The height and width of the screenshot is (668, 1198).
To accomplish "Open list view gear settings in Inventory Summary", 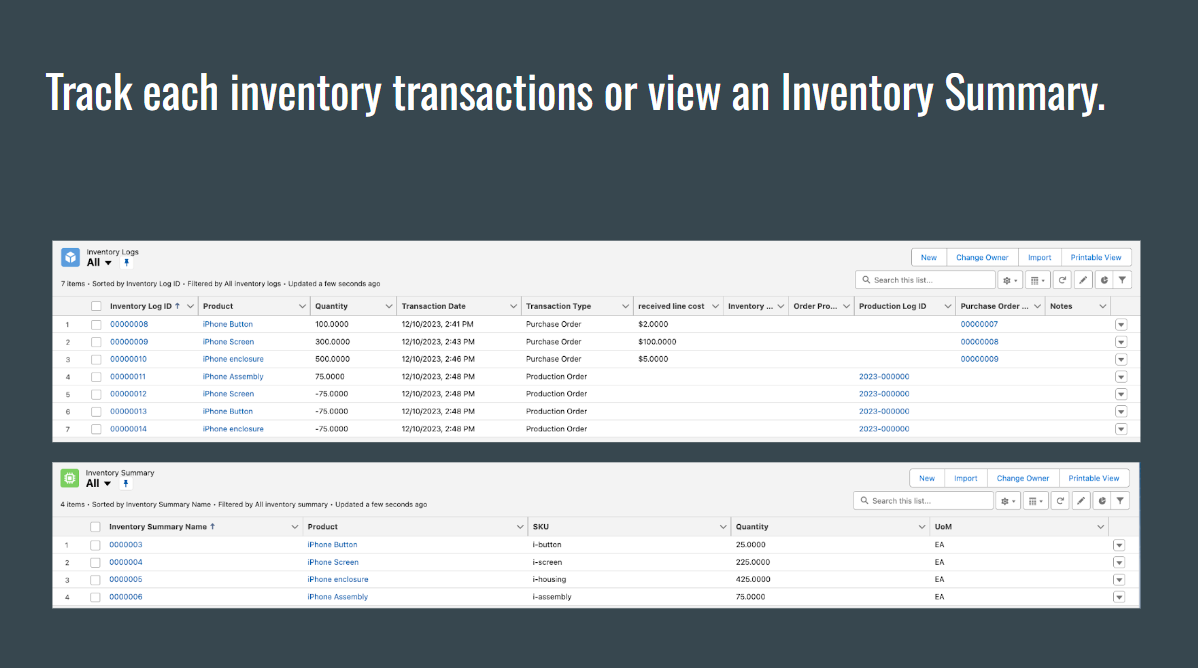I will [1008, 501].
